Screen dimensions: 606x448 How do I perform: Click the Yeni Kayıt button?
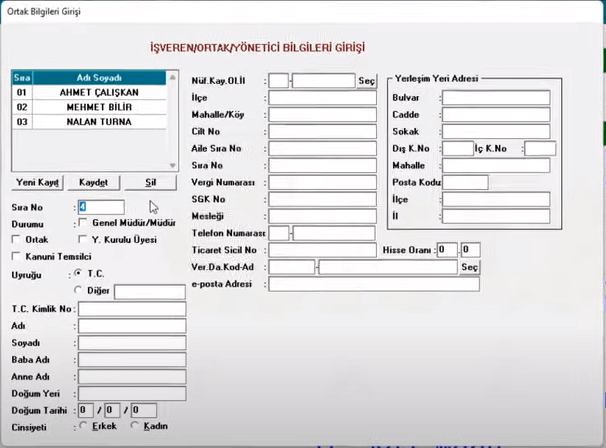40,183
